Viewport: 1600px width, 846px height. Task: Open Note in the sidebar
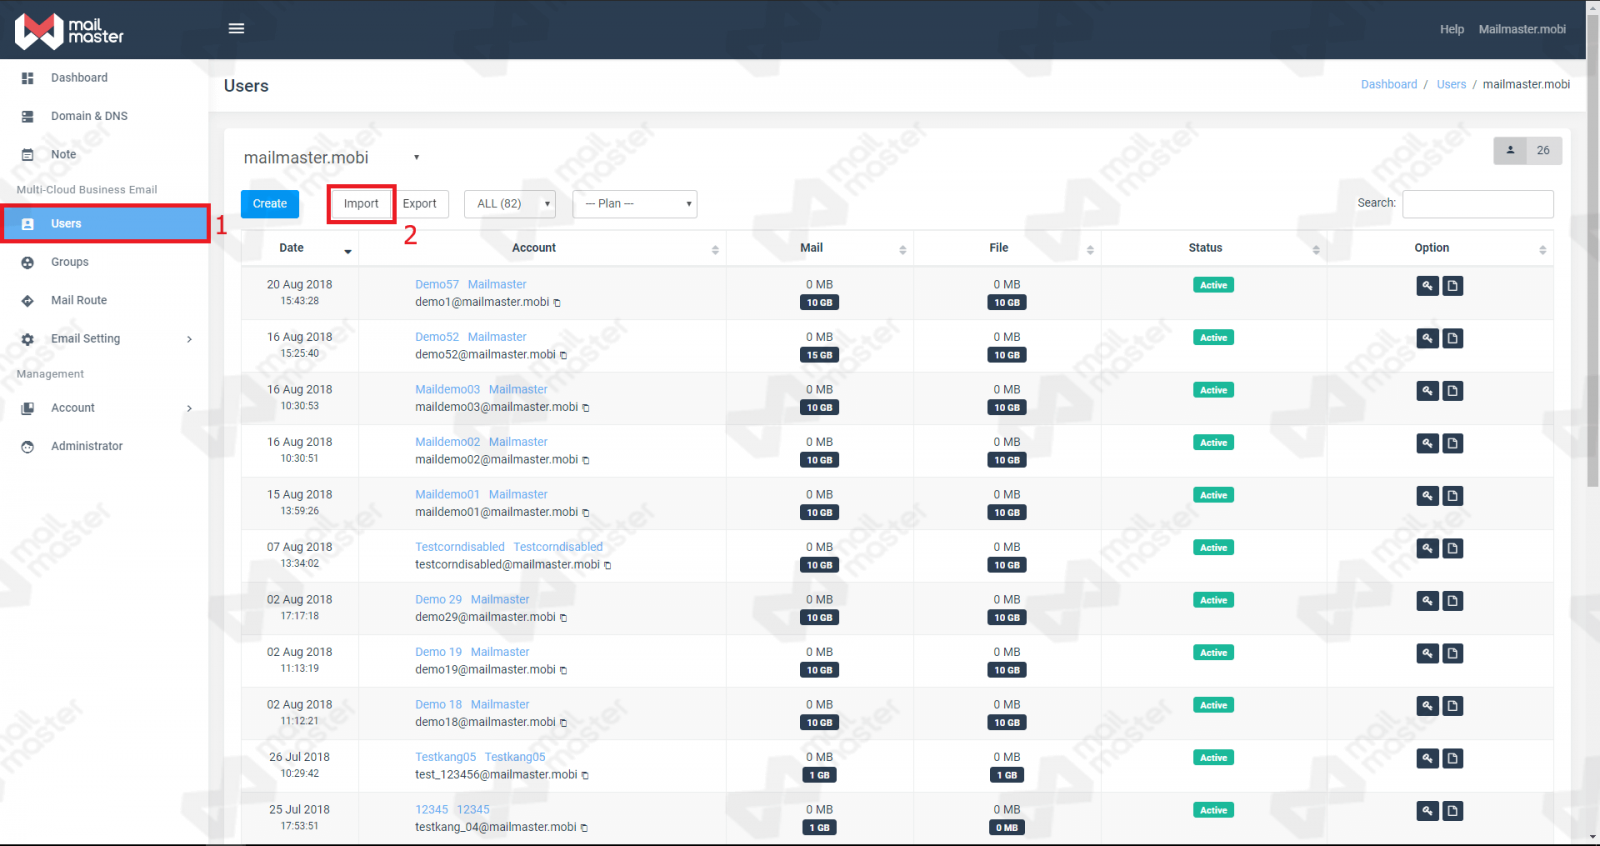[x=63, y=155]
